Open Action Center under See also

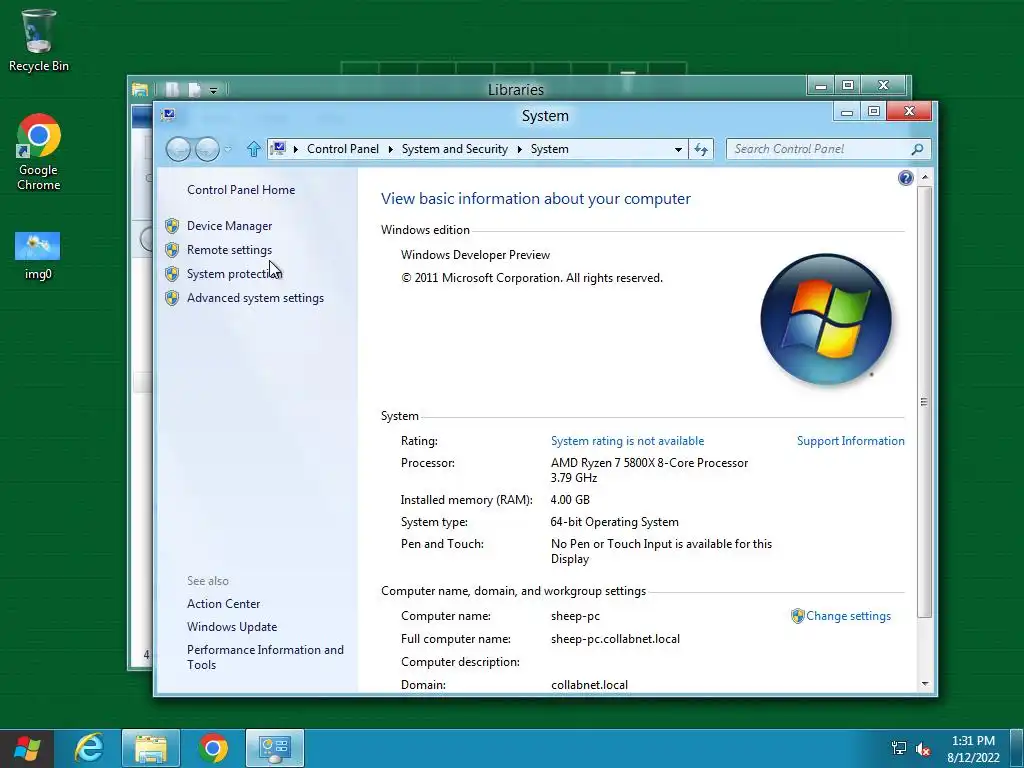(223, 604)
